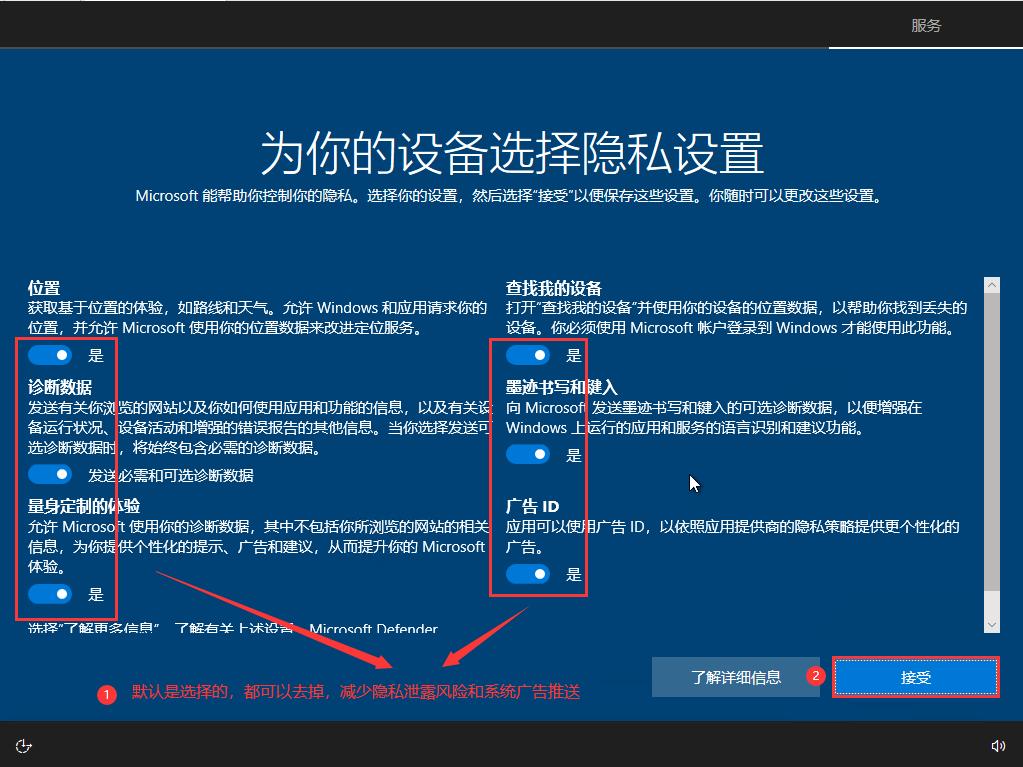Open the Ease of Access icon bottom left

[x=22, y=745]
